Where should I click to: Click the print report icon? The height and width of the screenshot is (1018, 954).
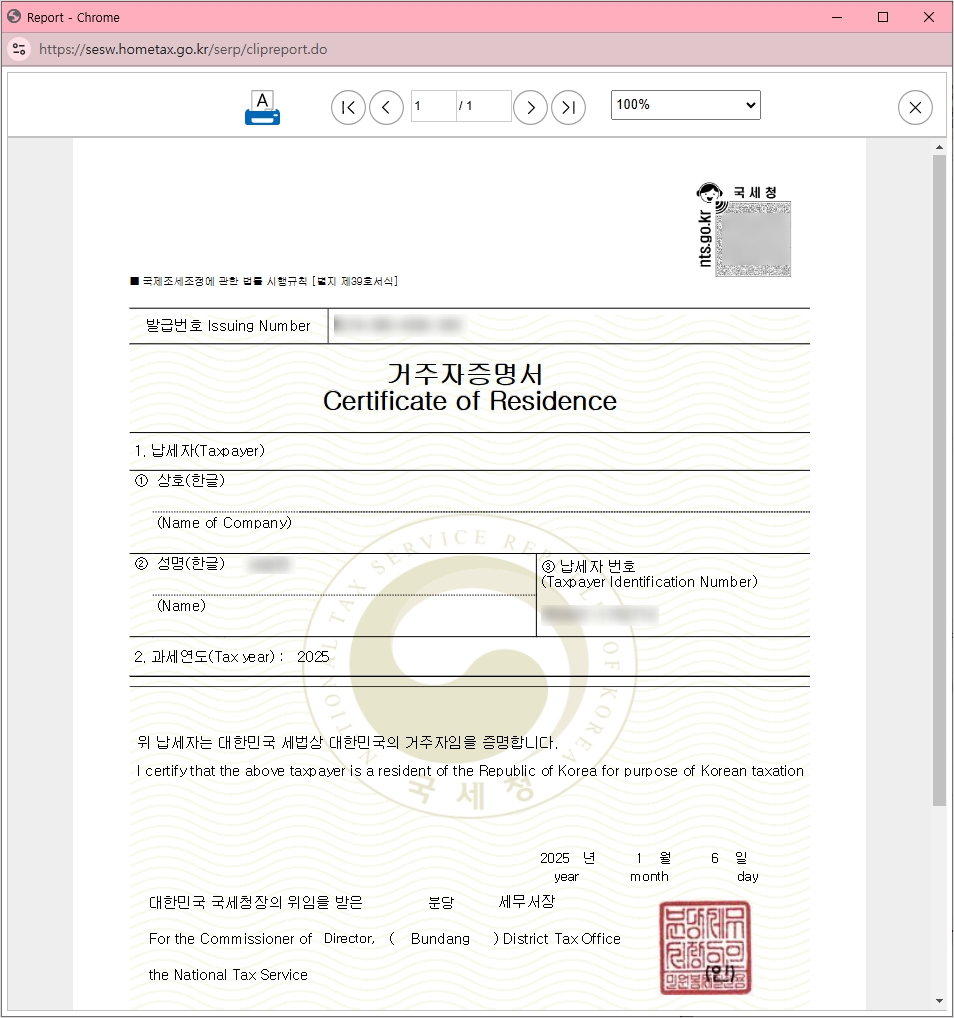pyautogui.click(x=262, y=108)
